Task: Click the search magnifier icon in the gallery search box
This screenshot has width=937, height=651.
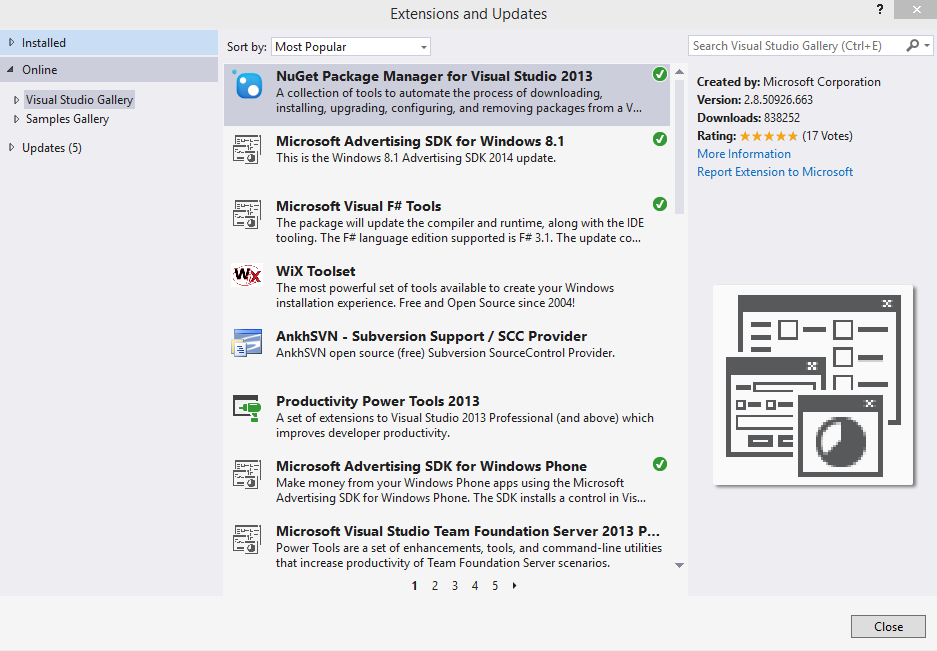Action: 913,46
